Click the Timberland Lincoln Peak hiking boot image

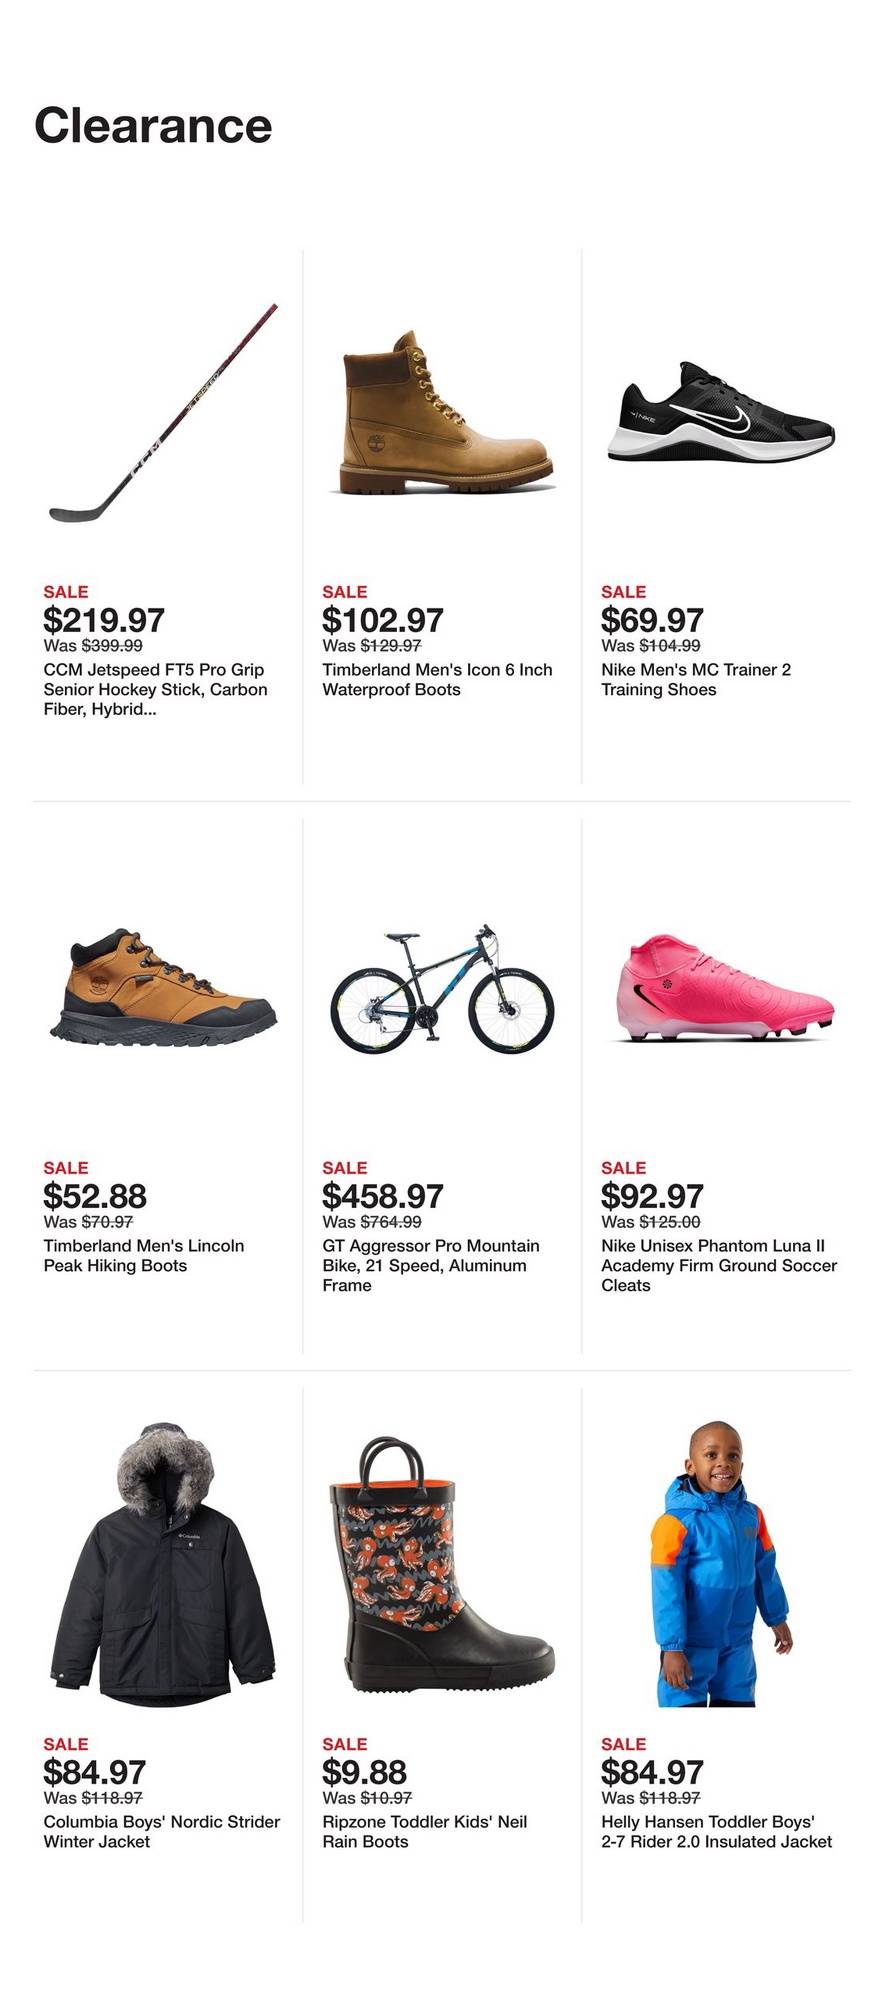click(164, 989)
